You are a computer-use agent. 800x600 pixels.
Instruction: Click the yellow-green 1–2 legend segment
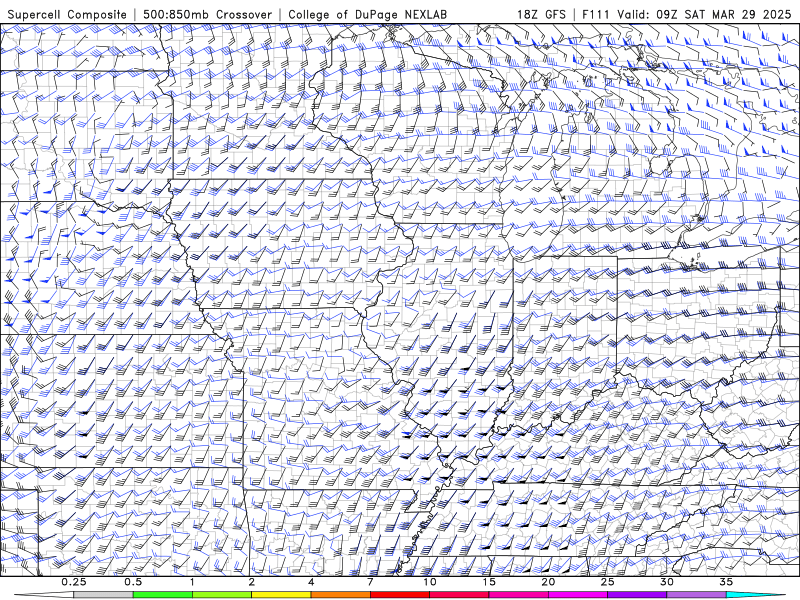click(x=222, y=595)
